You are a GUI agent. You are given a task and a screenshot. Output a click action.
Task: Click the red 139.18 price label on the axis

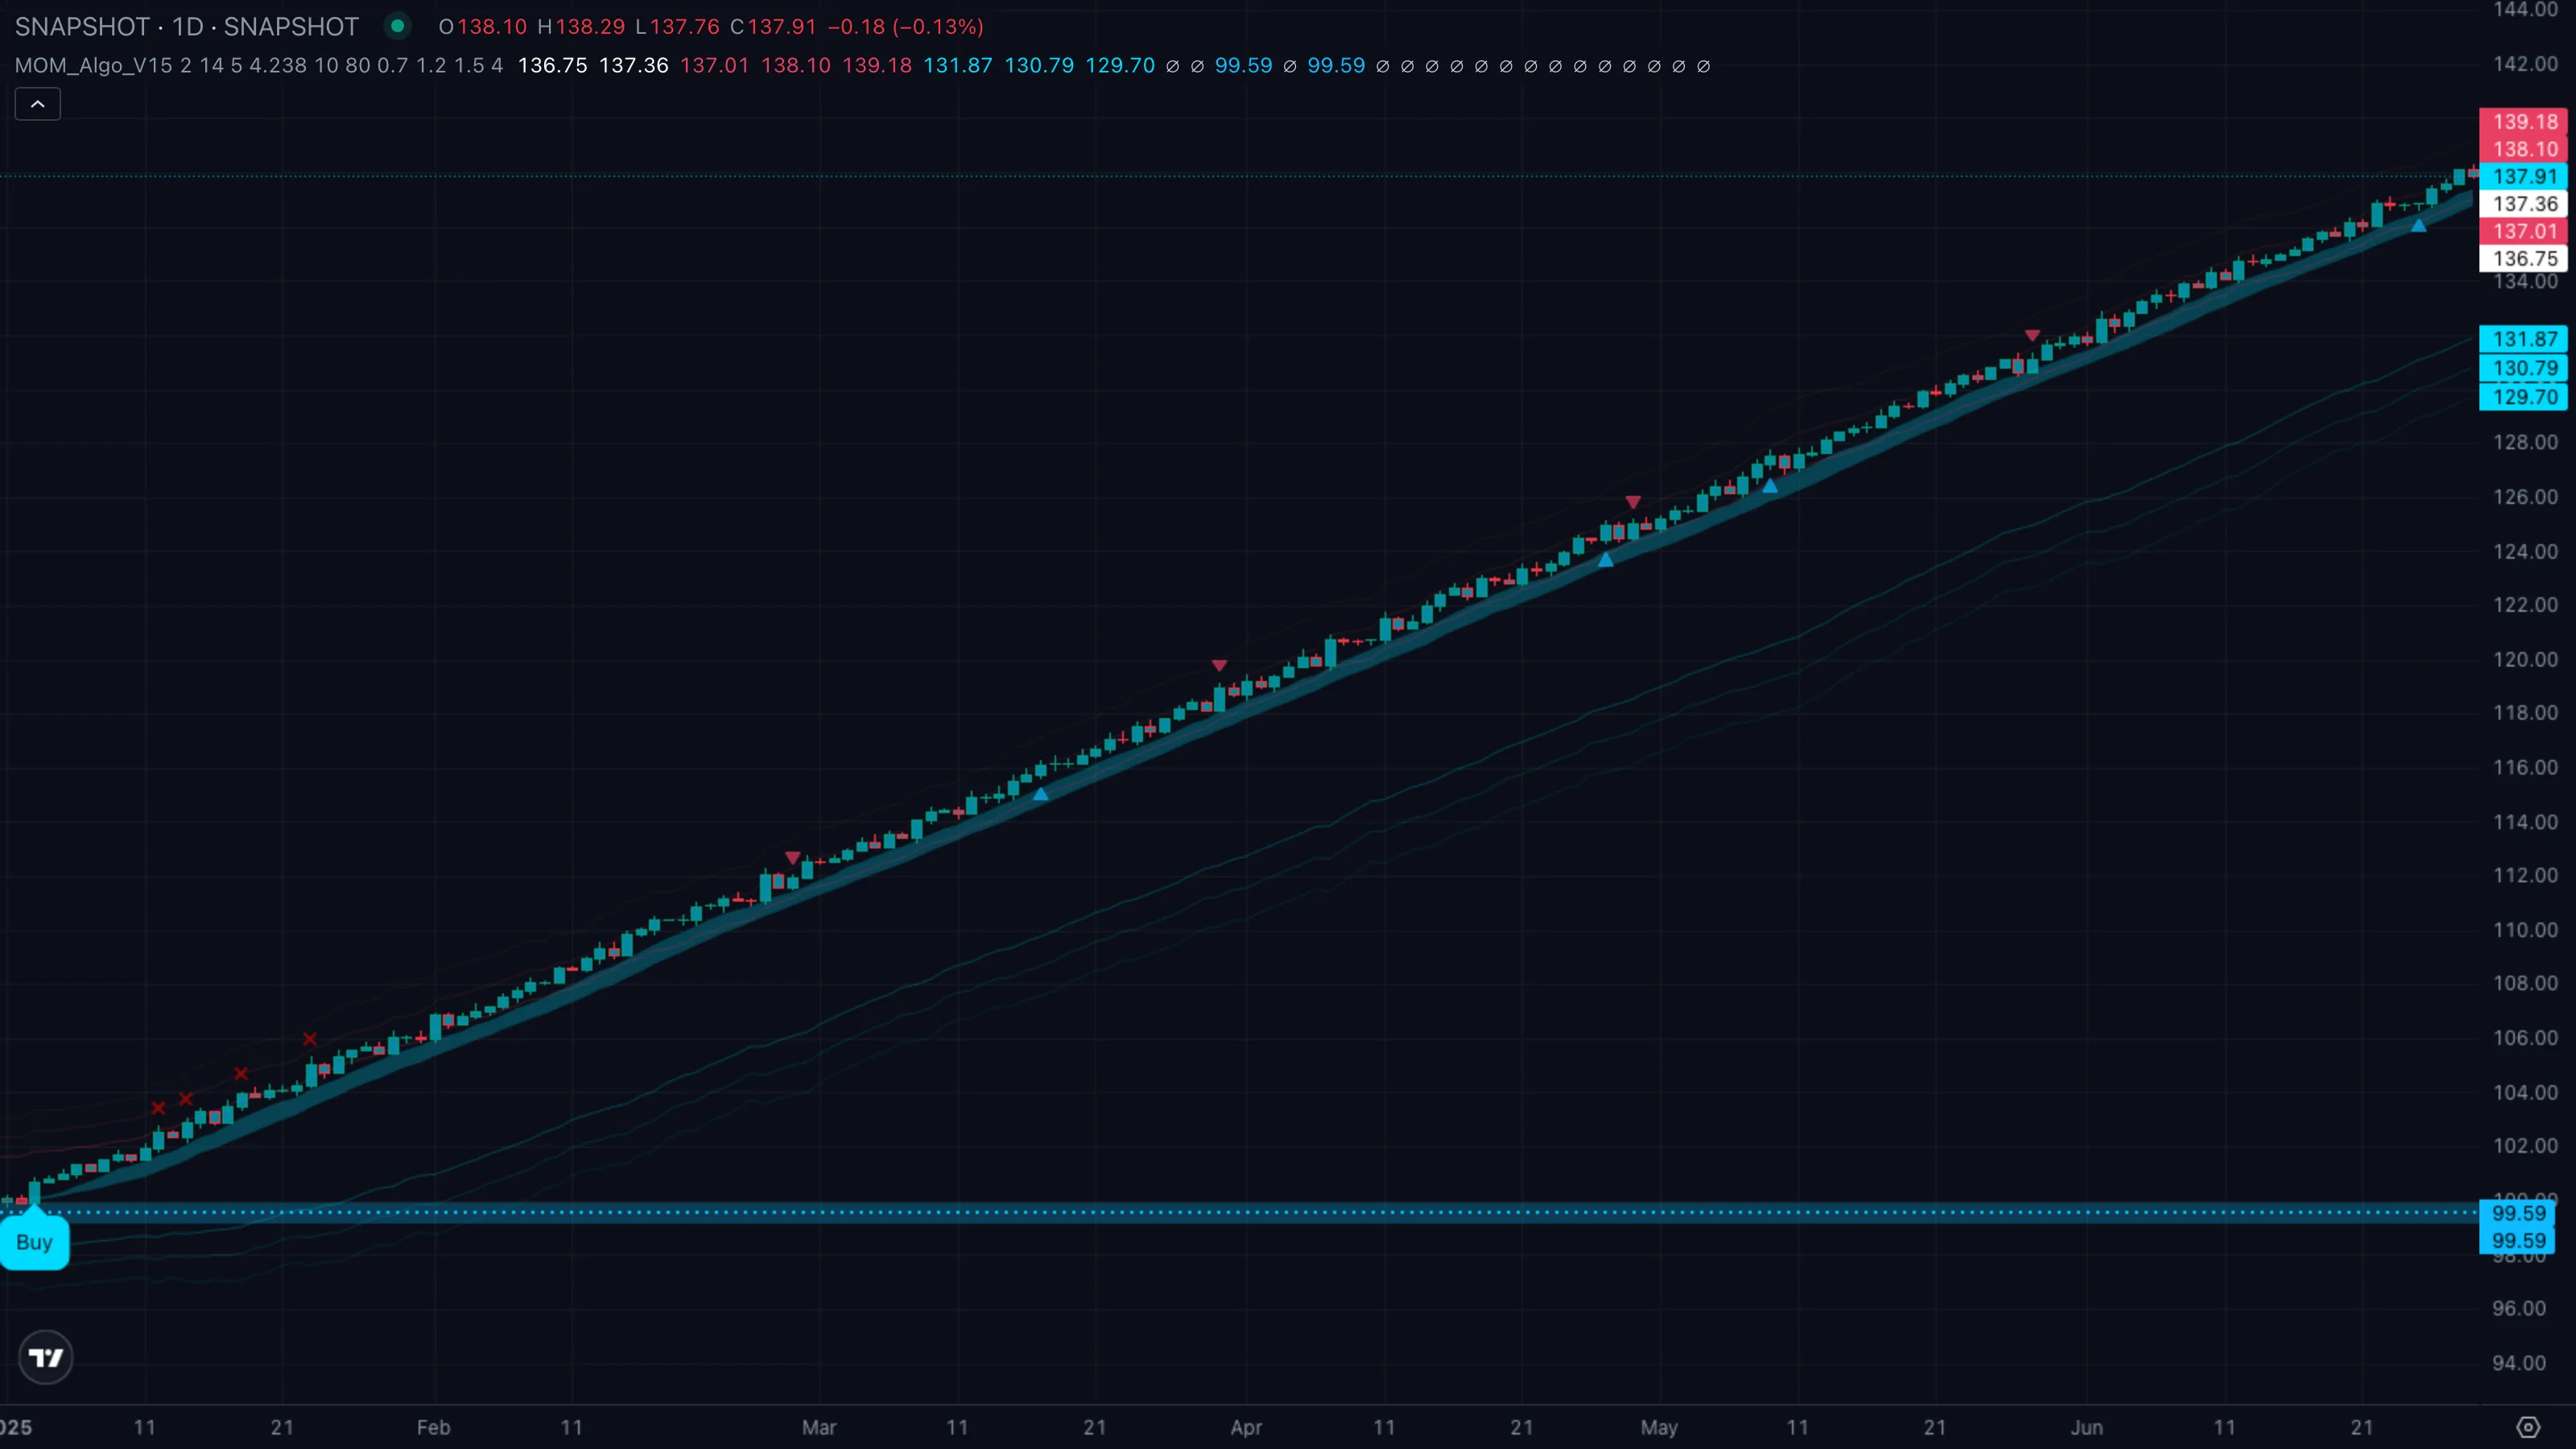[2524, 122]
